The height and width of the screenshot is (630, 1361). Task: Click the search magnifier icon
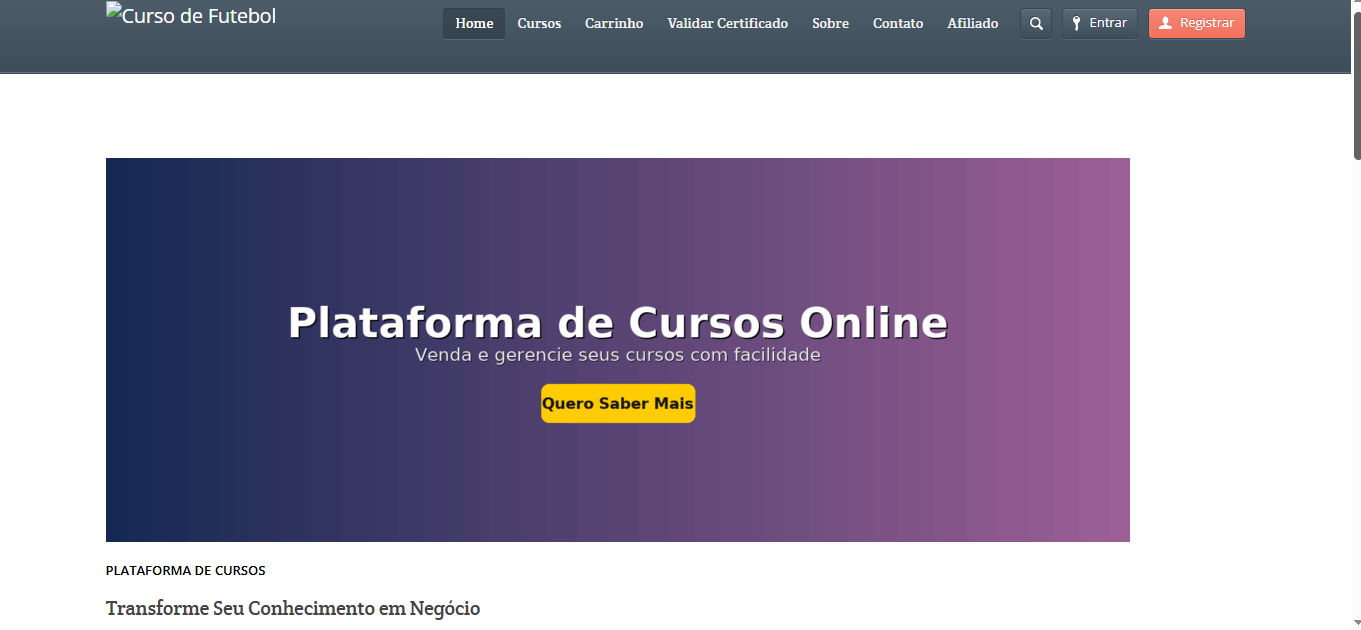coord(1036,23)
